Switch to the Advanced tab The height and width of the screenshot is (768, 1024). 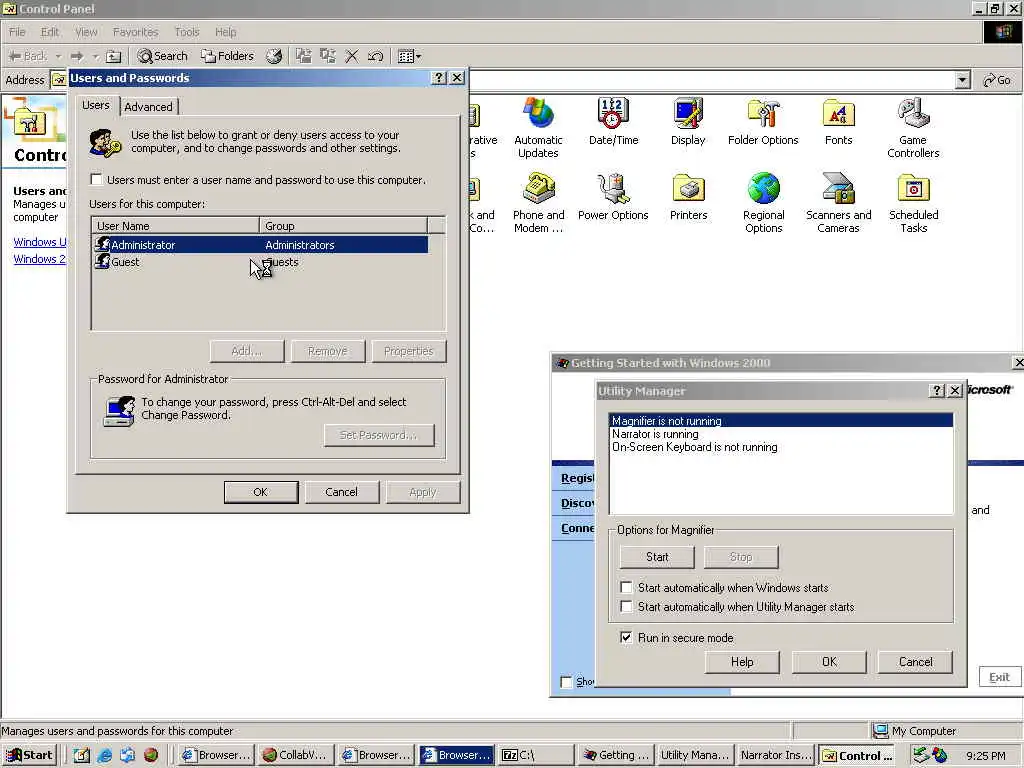pos(148,107)
